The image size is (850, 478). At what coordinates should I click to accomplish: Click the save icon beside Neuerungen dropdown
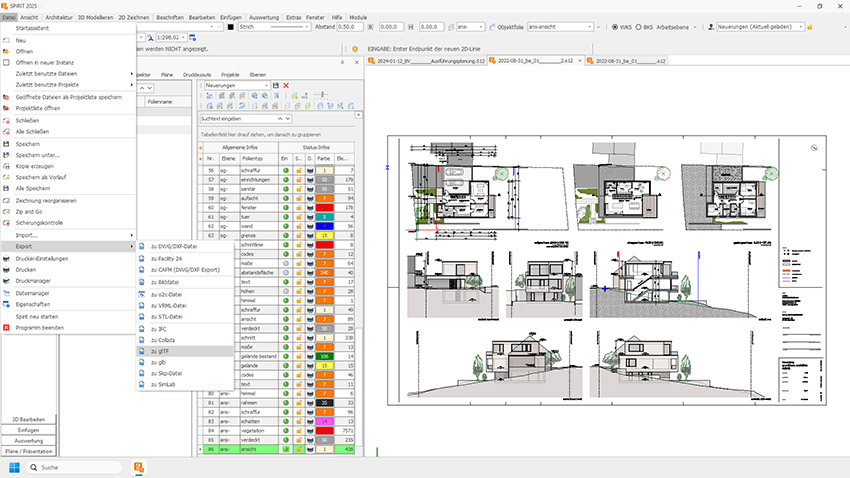[275, 86]
